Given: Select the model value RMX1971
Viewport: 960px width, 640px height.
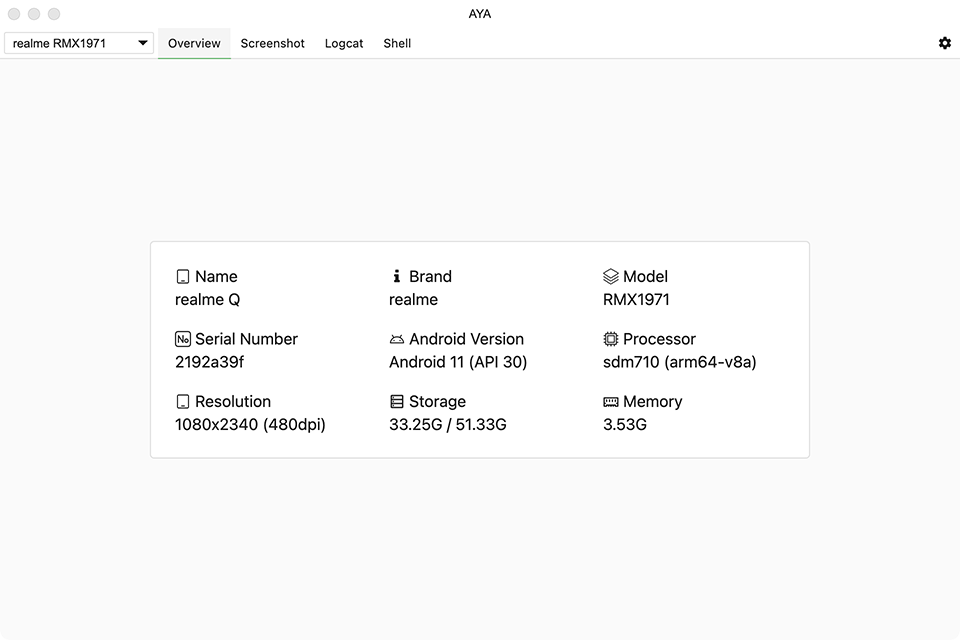Looking at the screenshot, I should 636,300.
